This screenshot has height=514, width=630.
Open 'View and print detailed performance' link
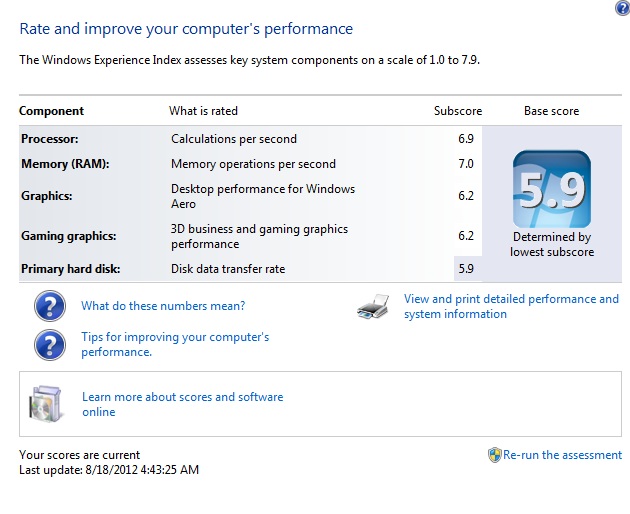click(511, 306)
